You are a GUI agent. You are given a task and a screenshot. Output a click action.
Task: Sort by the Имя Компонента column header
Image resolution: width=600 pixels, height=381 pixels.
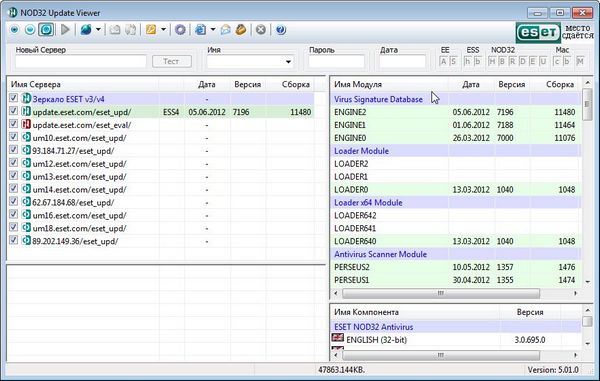pyautogui.click(x=416, y=312)
